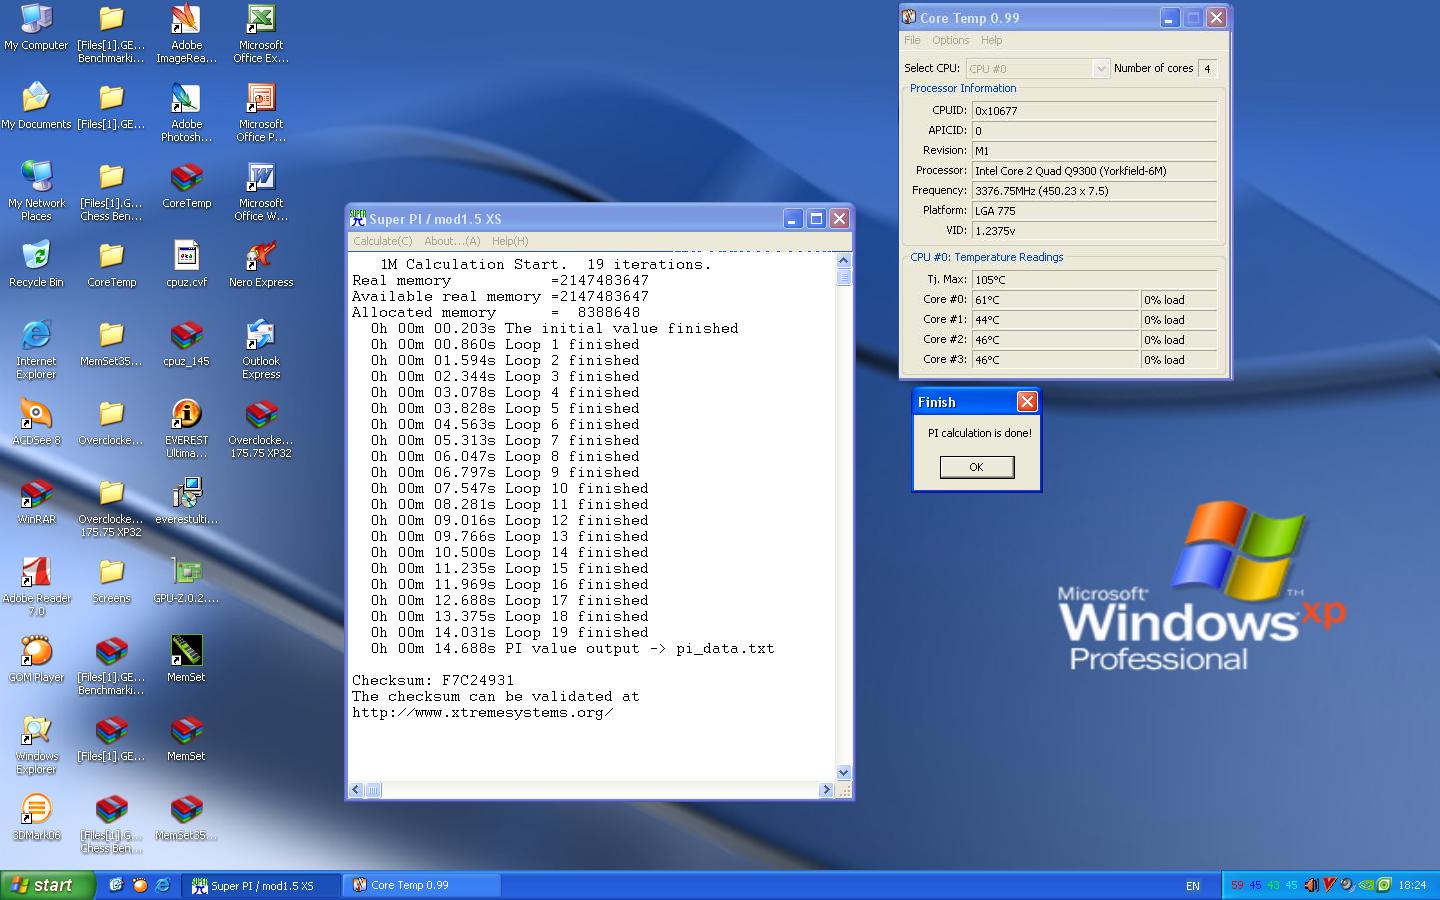
Task: Click OK in the Finish dialog
Action: (x=977, y=467)
